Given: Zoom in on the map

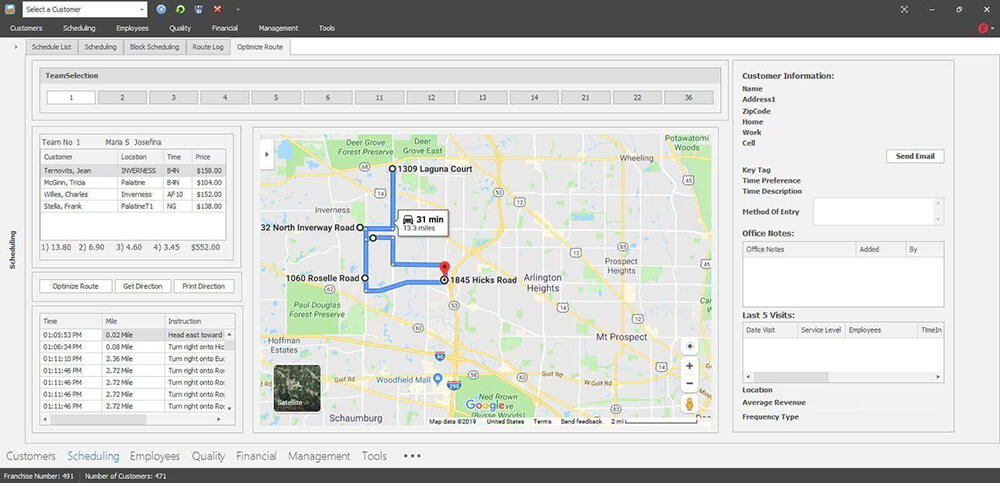Looking at the screenshot, I should pos(689,366).
